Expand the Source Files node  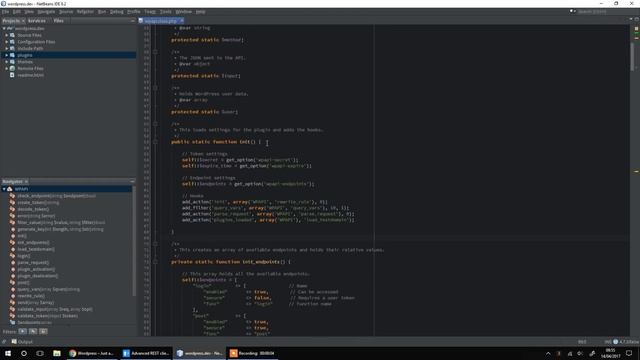(7, 35)
